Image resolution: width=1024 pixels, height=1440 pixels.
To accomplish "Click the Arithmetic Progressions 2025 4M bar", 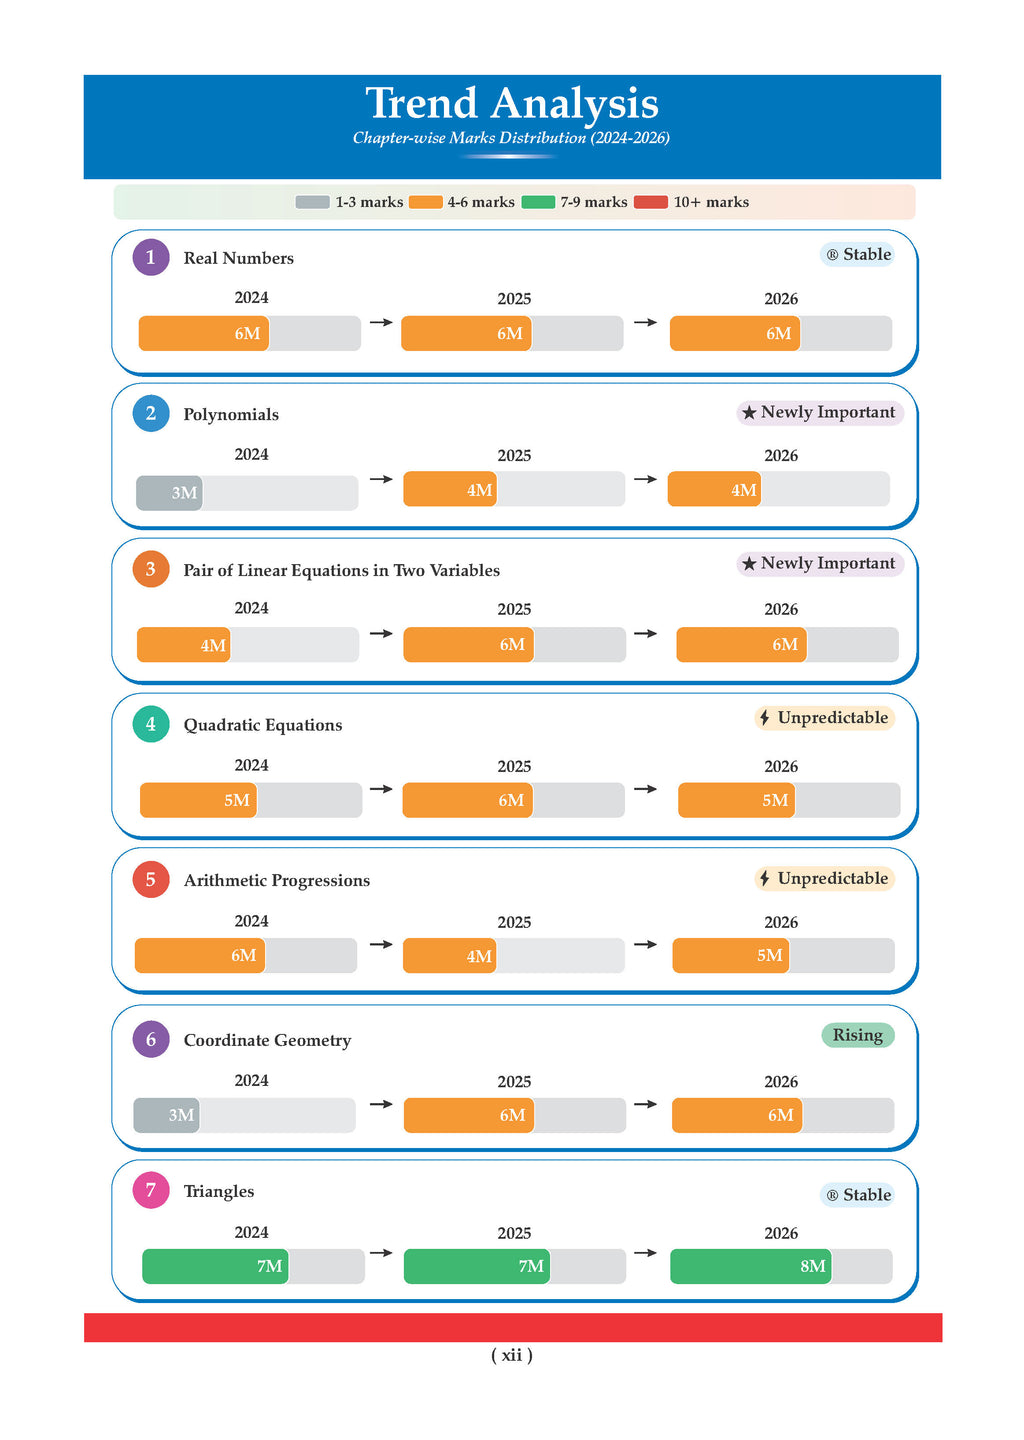I will pos(450,956).
